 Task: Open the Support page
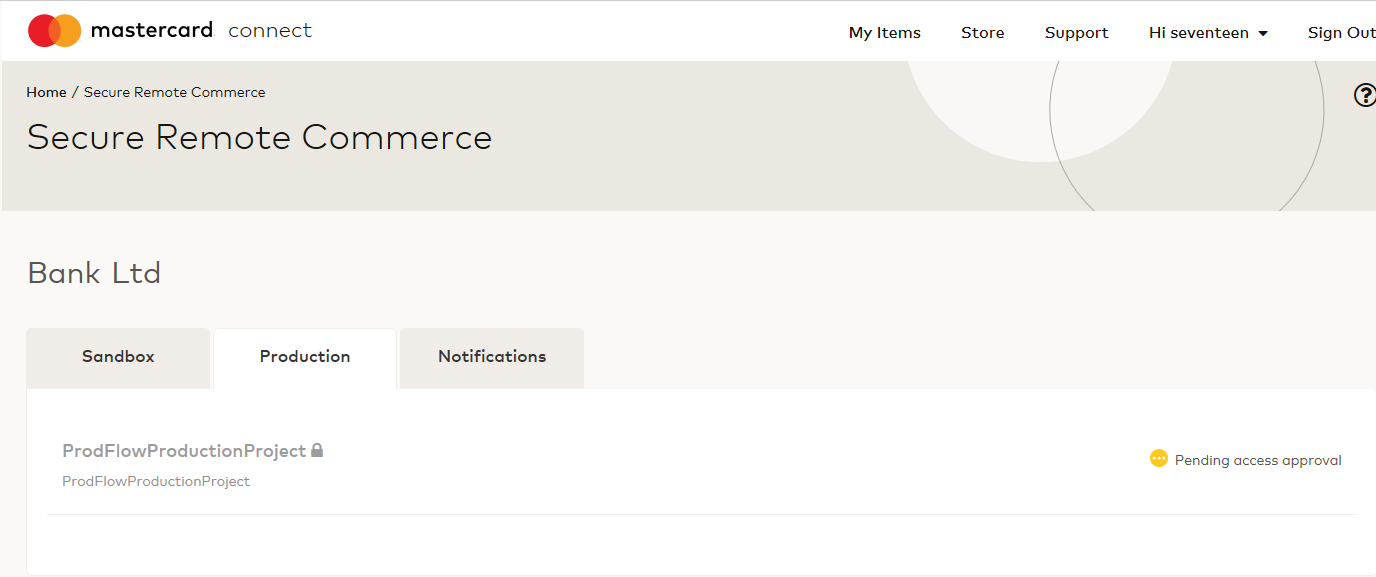[1077, 33]
